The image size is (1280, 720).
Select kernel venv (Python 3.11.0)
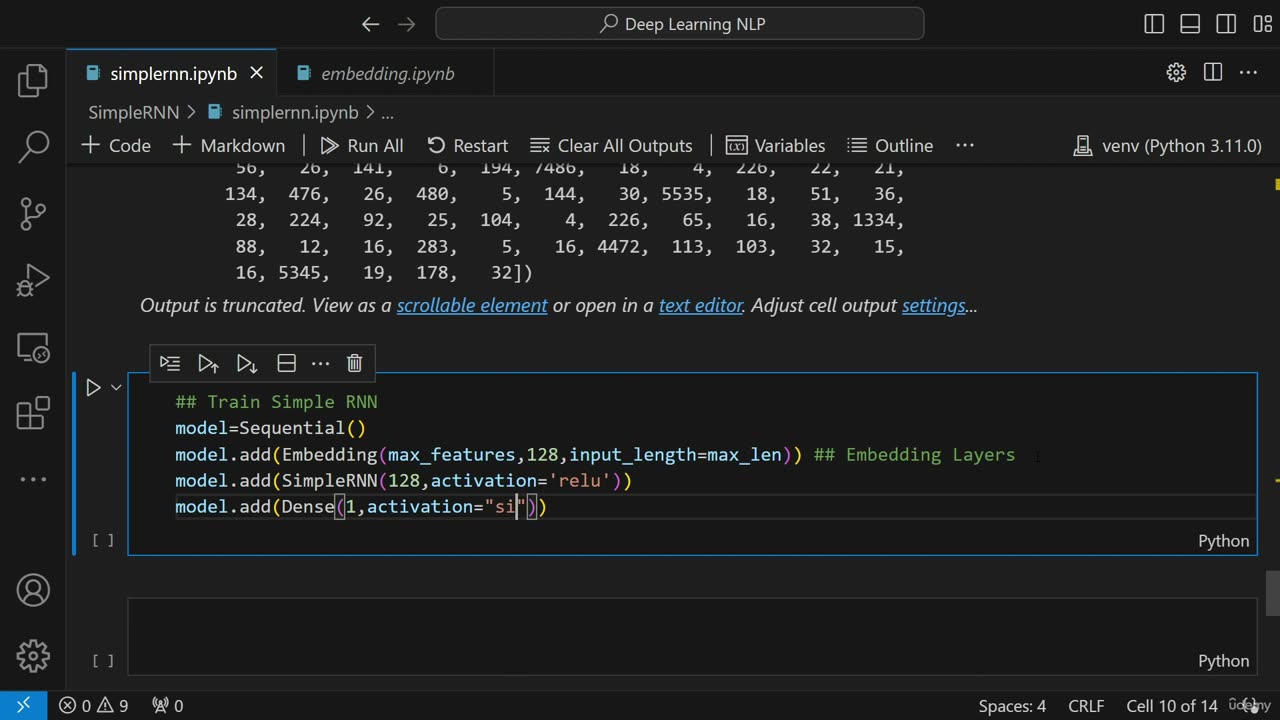coord(1166,145)
